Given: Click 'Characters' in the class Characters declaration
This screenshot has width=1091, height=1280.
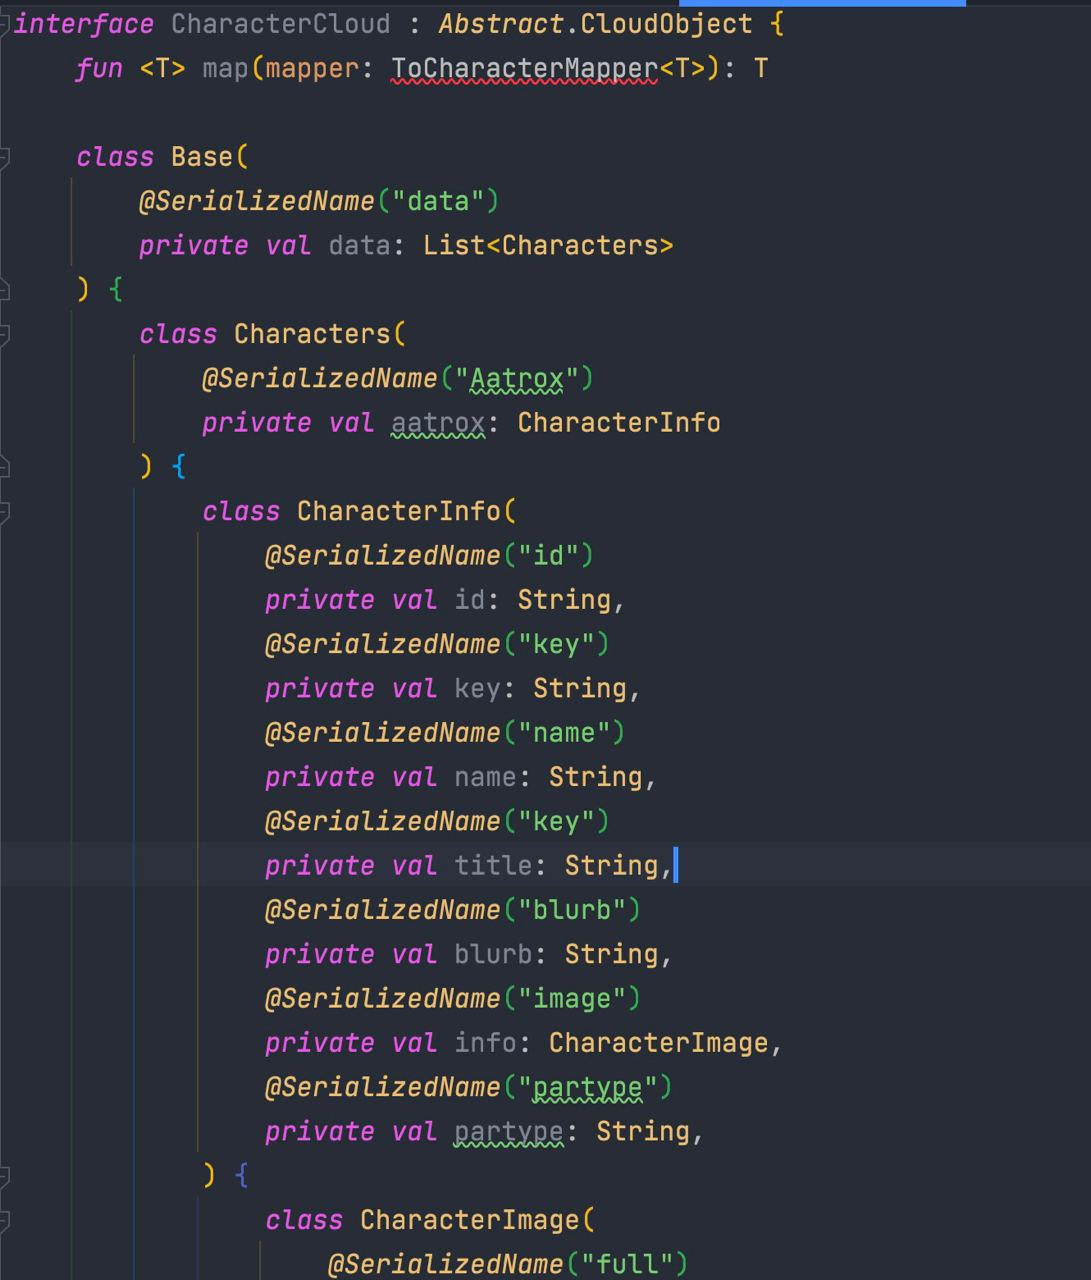Looking at the screenshot, I should click(x=312, y=334).
